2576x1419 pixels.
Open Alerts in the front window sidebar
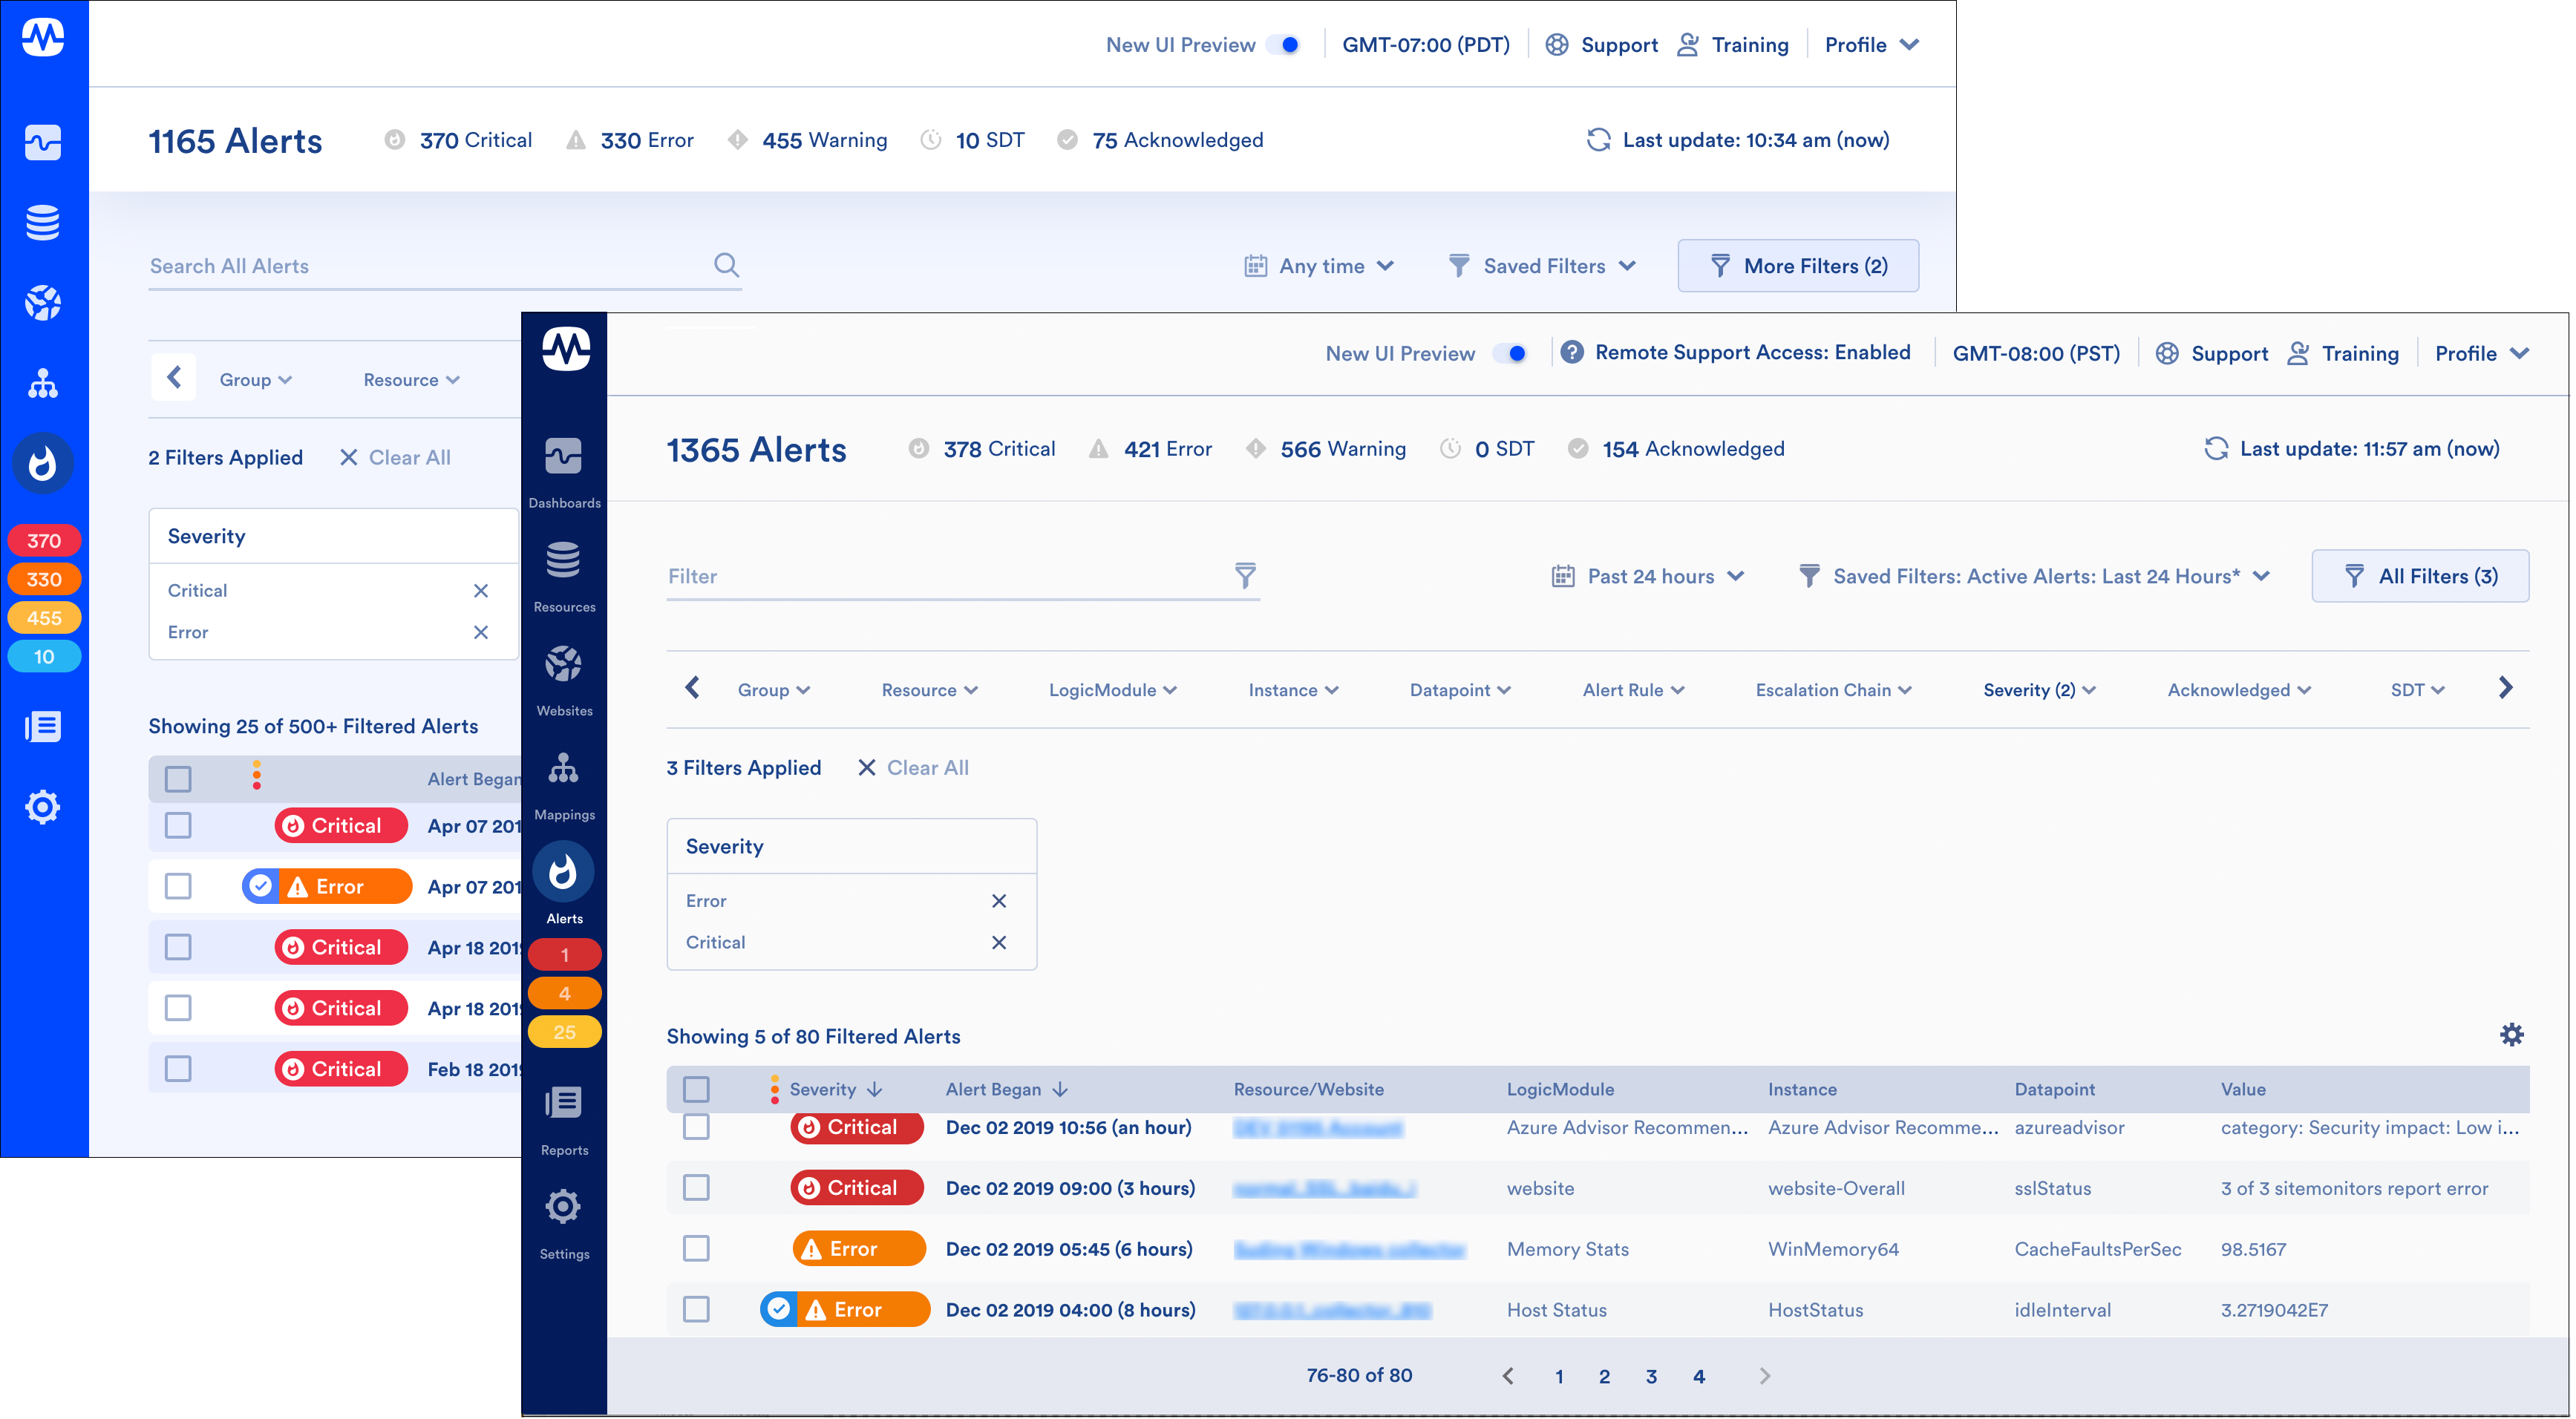coord(564,885)
